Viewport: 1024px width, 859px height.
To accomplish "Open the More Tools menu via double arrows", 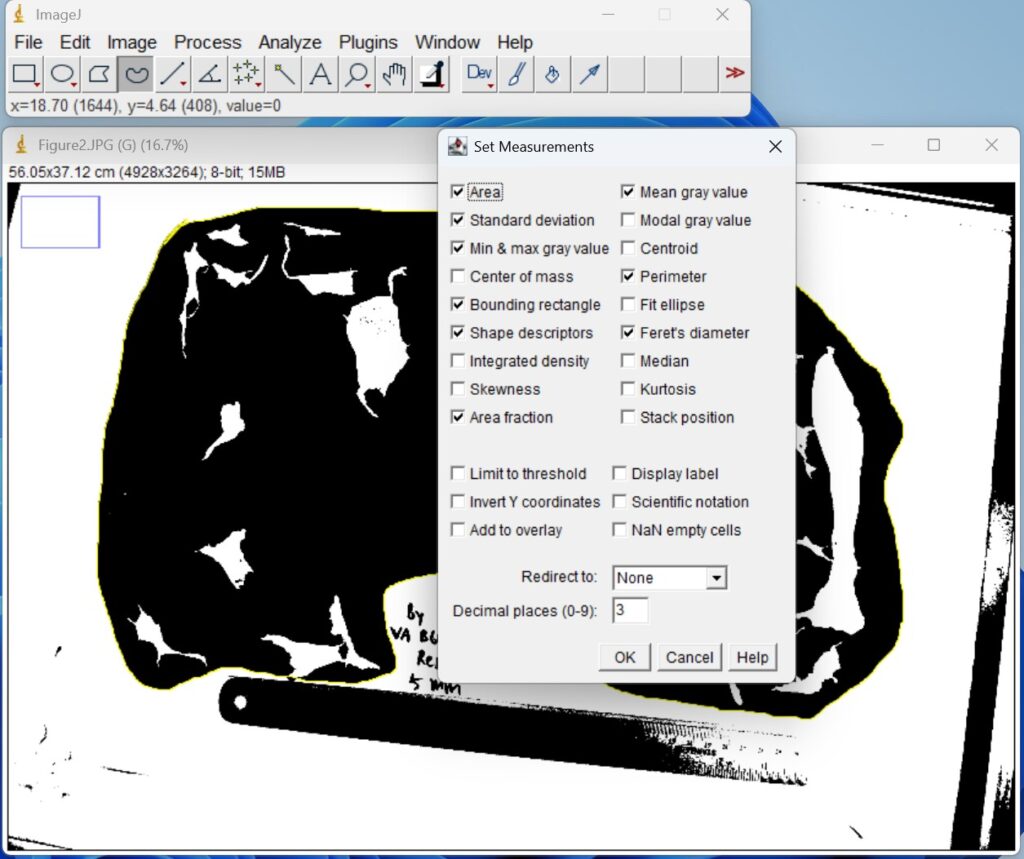I will coord(735,74).
